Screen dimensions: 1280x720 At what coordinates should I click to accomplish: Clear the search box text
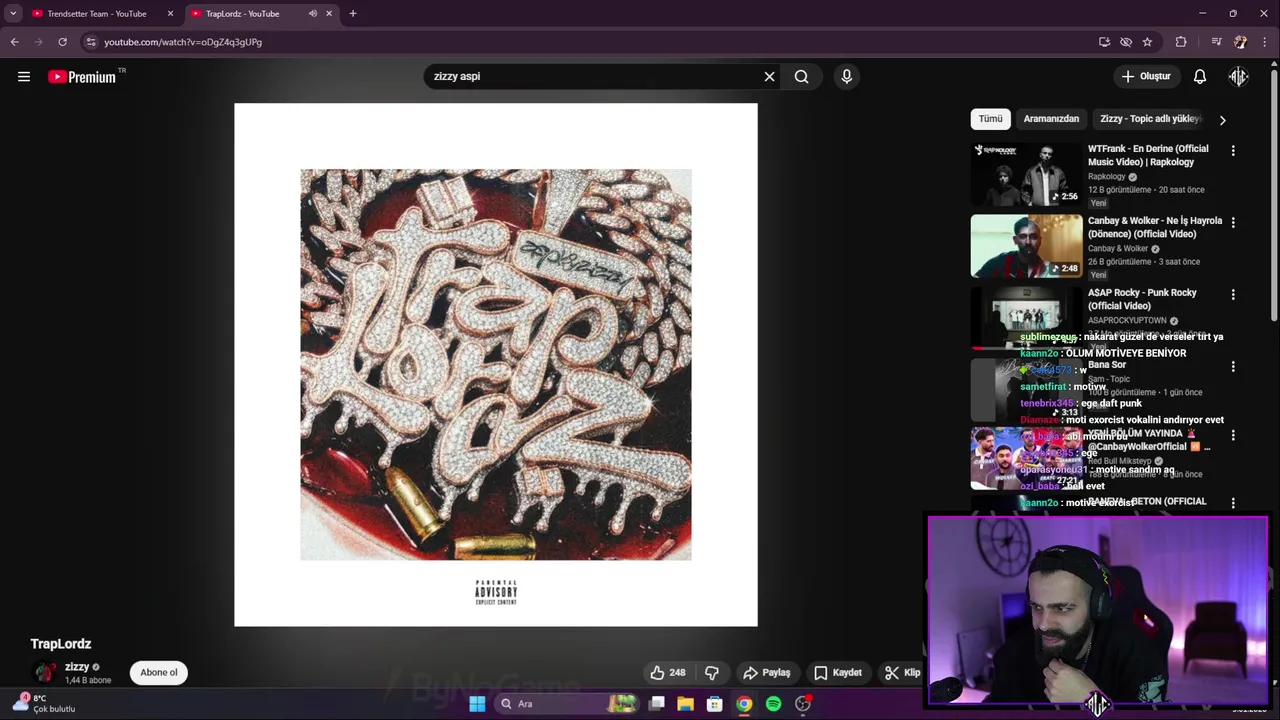(x=769, y=77)
